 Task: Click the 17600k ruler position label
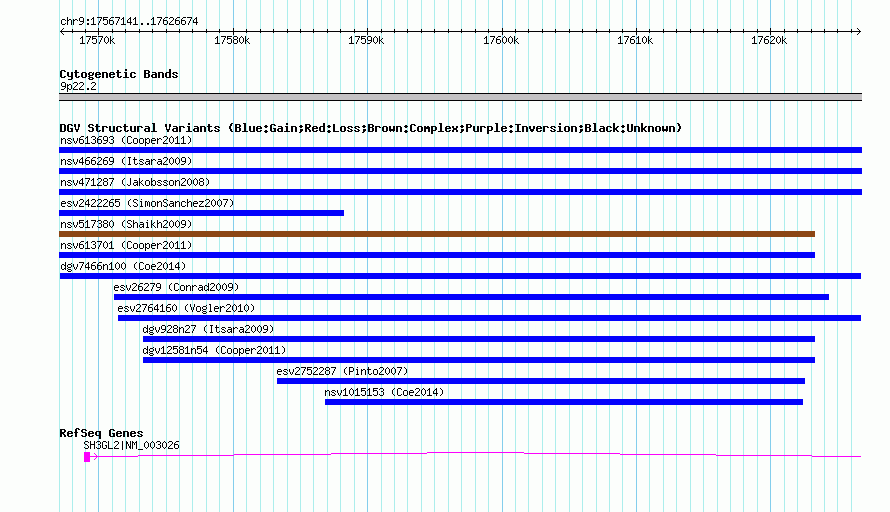pyautogui.click(x=501, y=40)
